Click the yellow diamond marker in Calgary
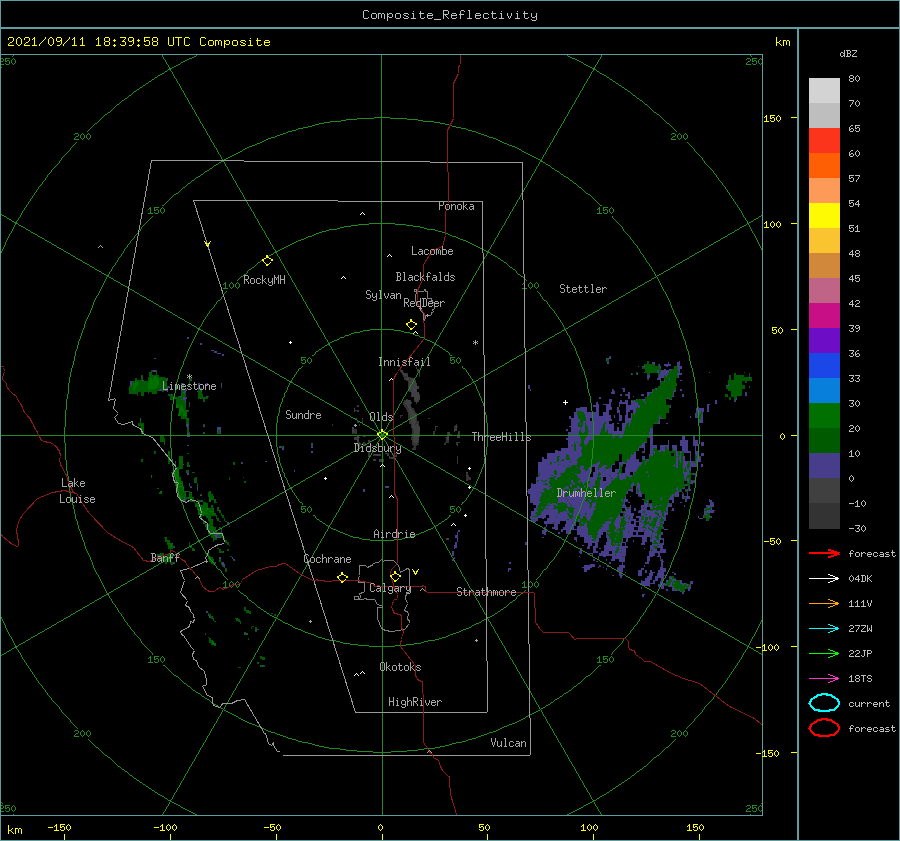The width and height of the screenshot is (900, 841). [x=395, y=576]
